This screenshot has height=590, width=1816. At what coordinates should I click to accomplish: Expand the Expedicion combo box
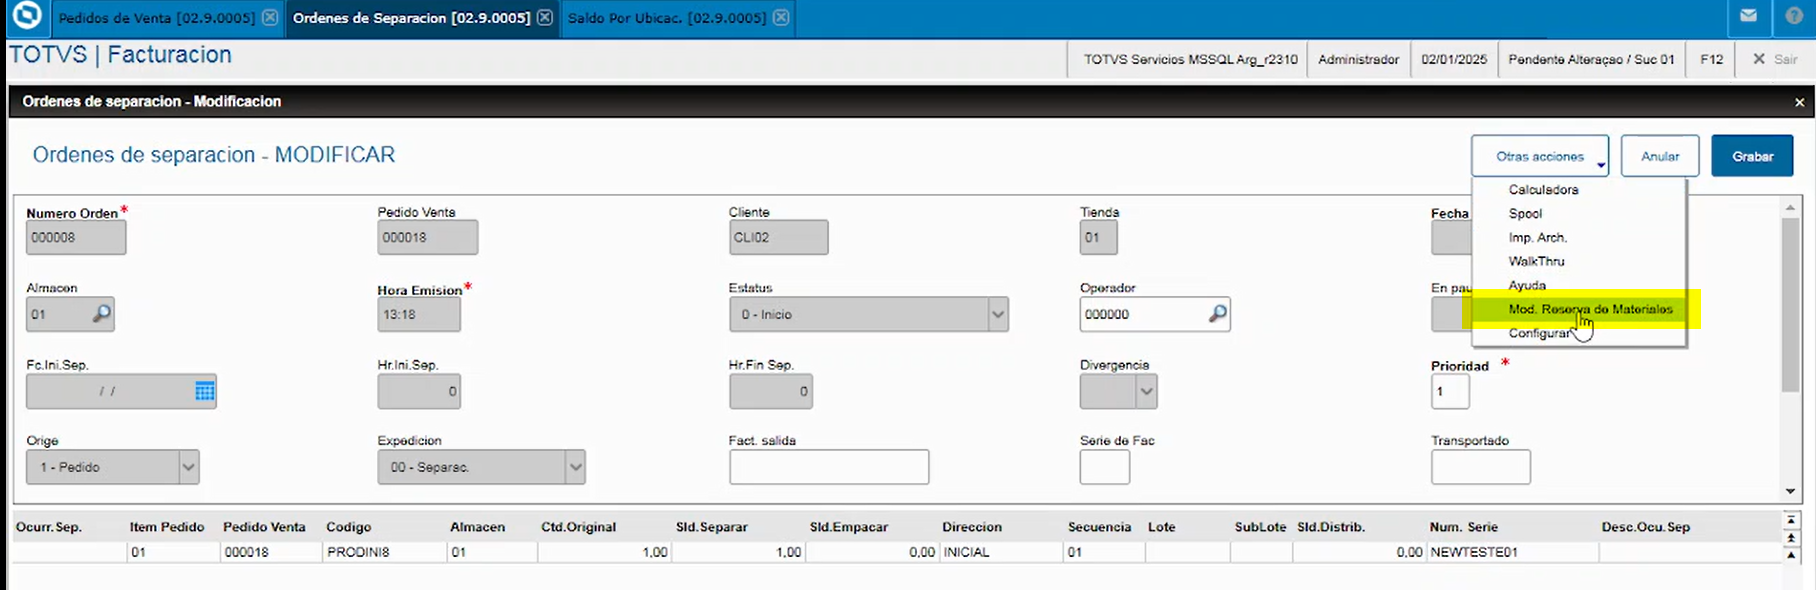pyautogui.click(x=575, y=467)
